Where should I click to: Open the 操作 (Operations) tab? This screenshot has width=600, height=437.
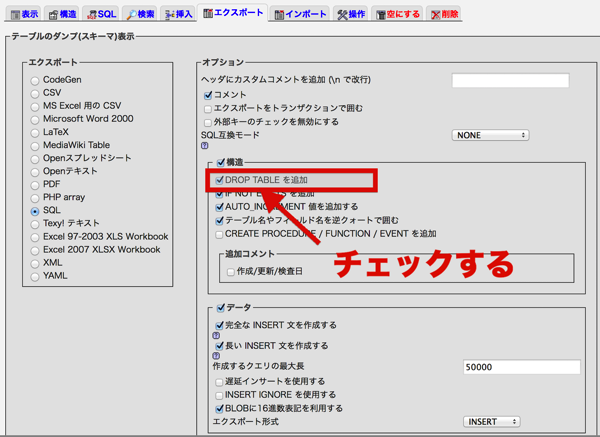351,14
